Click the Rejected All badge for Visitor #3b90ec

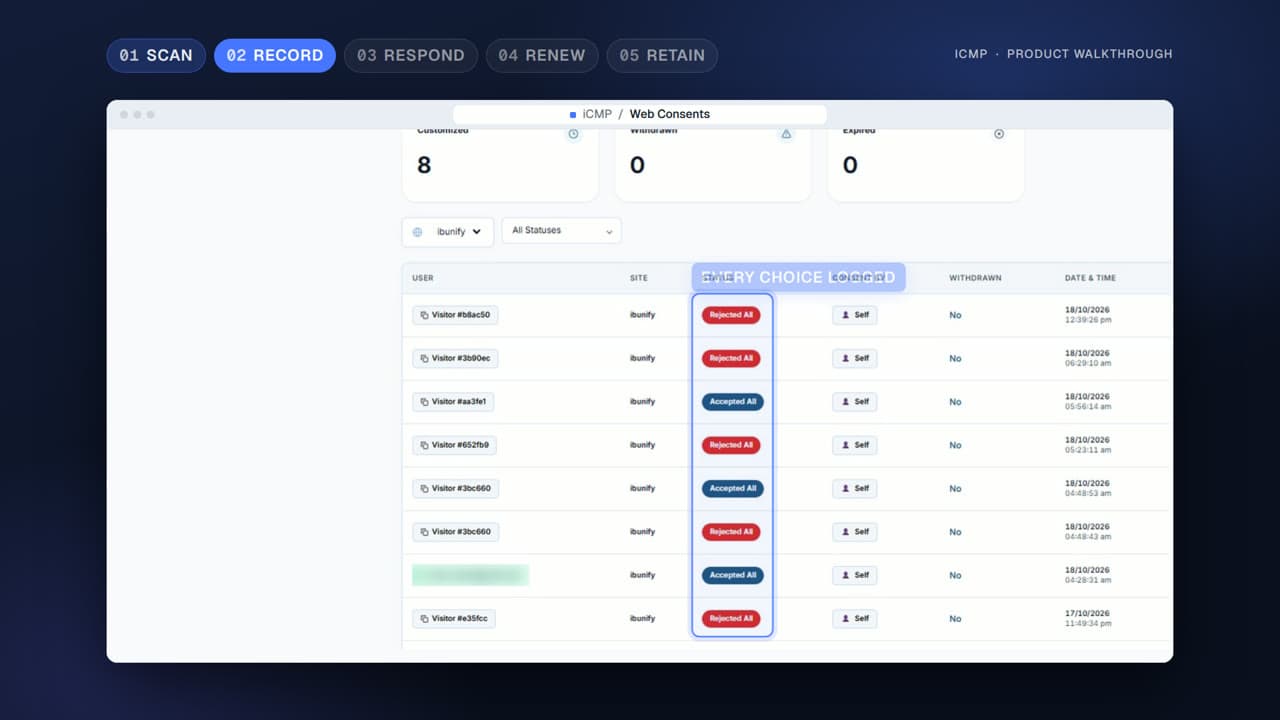tap(731, 358)
